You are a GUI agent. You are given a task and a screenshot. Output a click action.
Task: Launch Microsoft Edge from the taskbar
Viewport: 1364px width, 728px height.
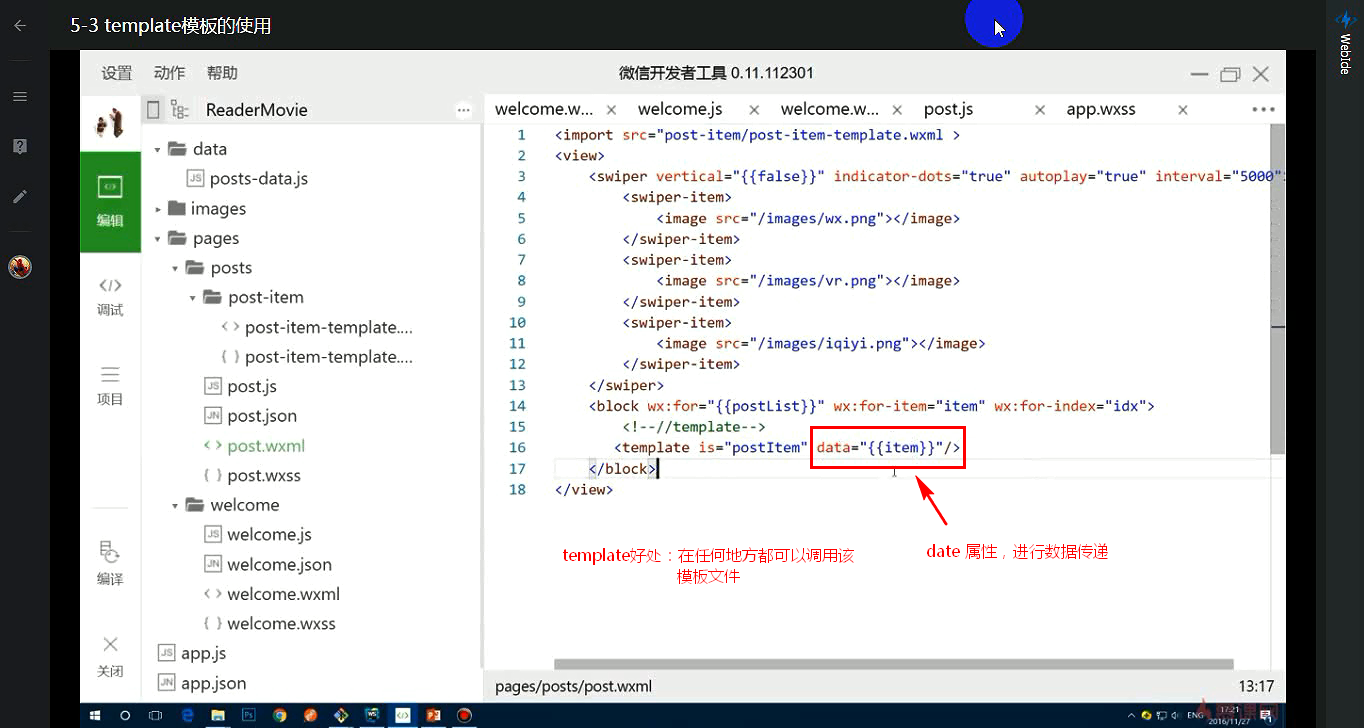click(187, 716)
